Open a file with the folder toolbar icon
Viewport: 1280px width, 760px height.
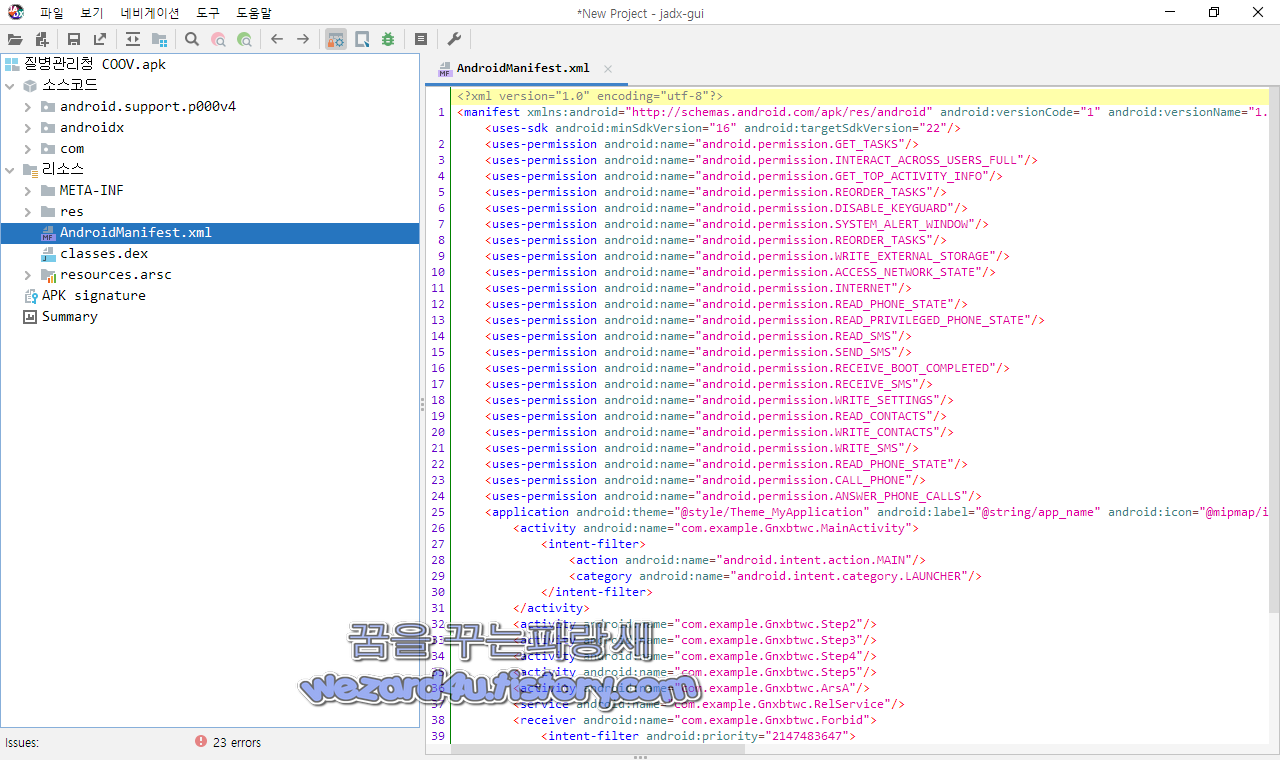15,39
